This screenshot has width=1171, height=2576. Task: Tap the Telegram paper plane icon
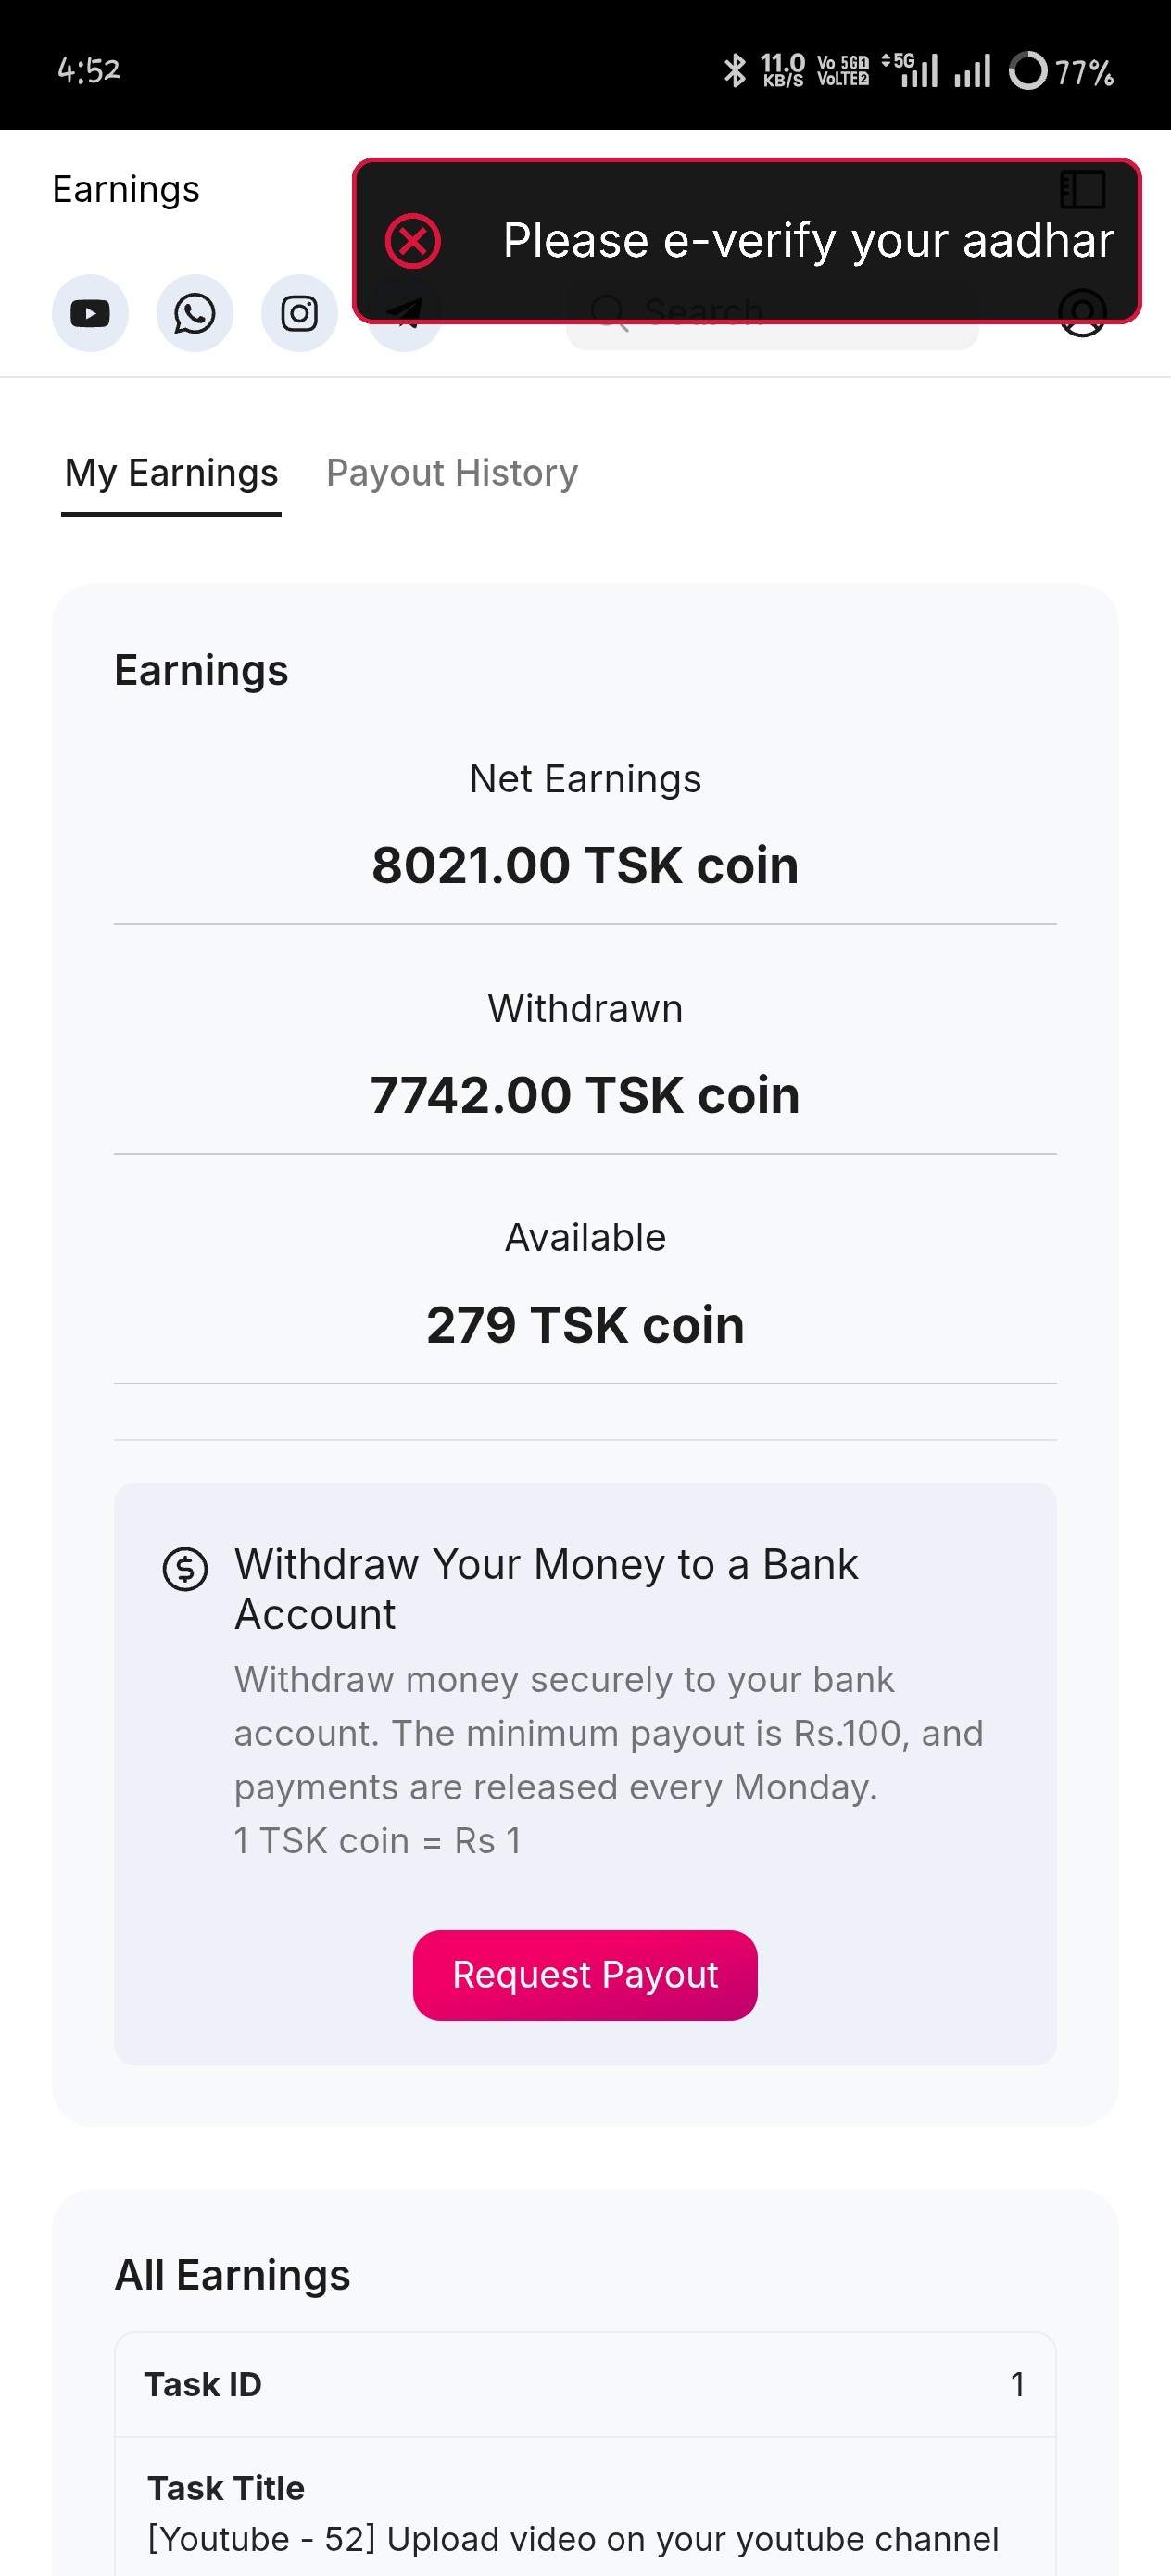[405, 316]
